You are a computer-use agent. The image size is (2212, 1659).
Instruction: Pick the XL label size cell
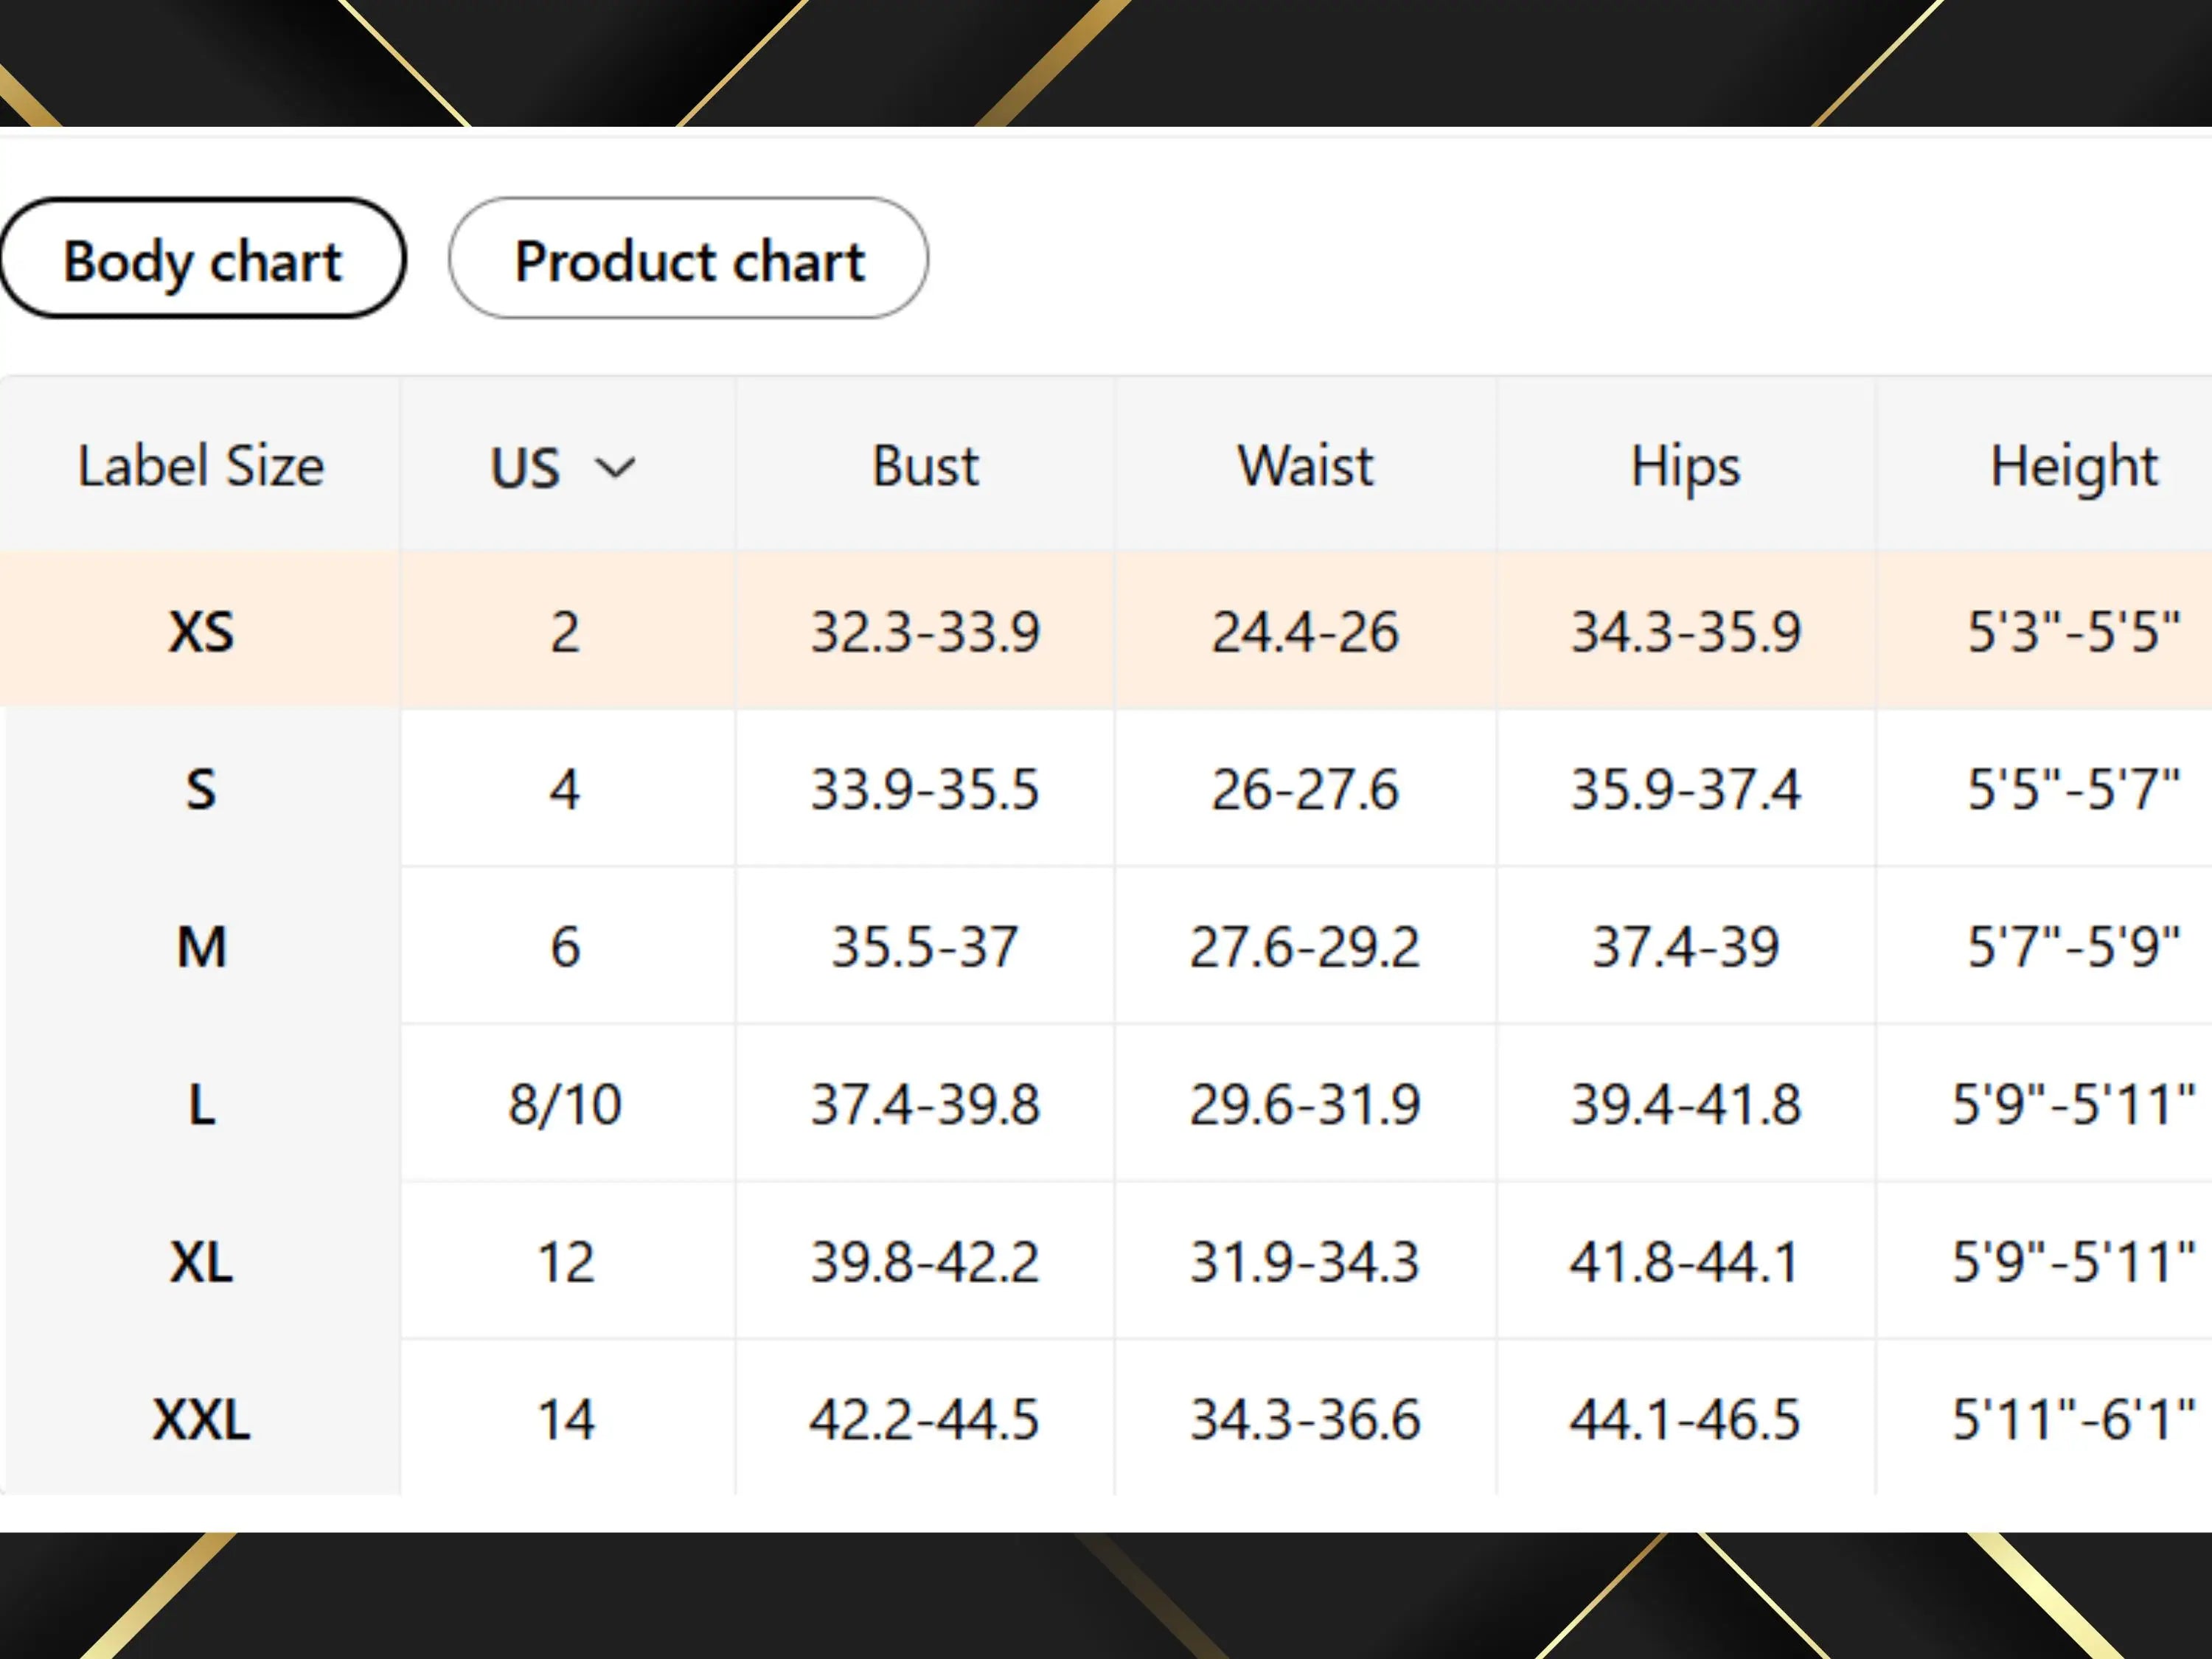coord(201,1261)
